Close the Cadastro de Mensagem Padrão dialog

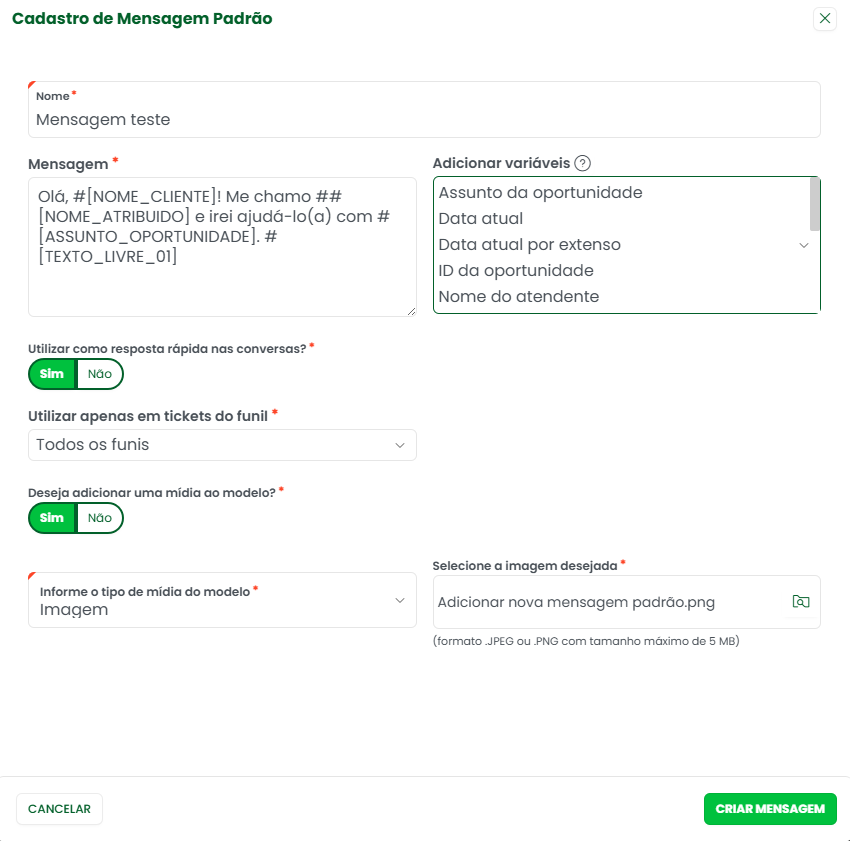pos(825,18)
